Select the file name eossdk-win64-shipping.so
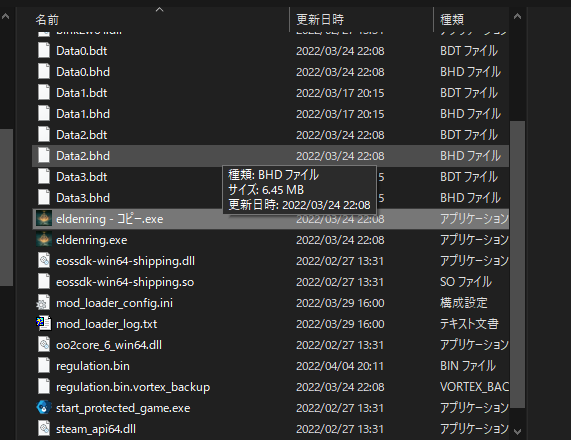Viewport: 571px width, 440px height. point(125,282)
